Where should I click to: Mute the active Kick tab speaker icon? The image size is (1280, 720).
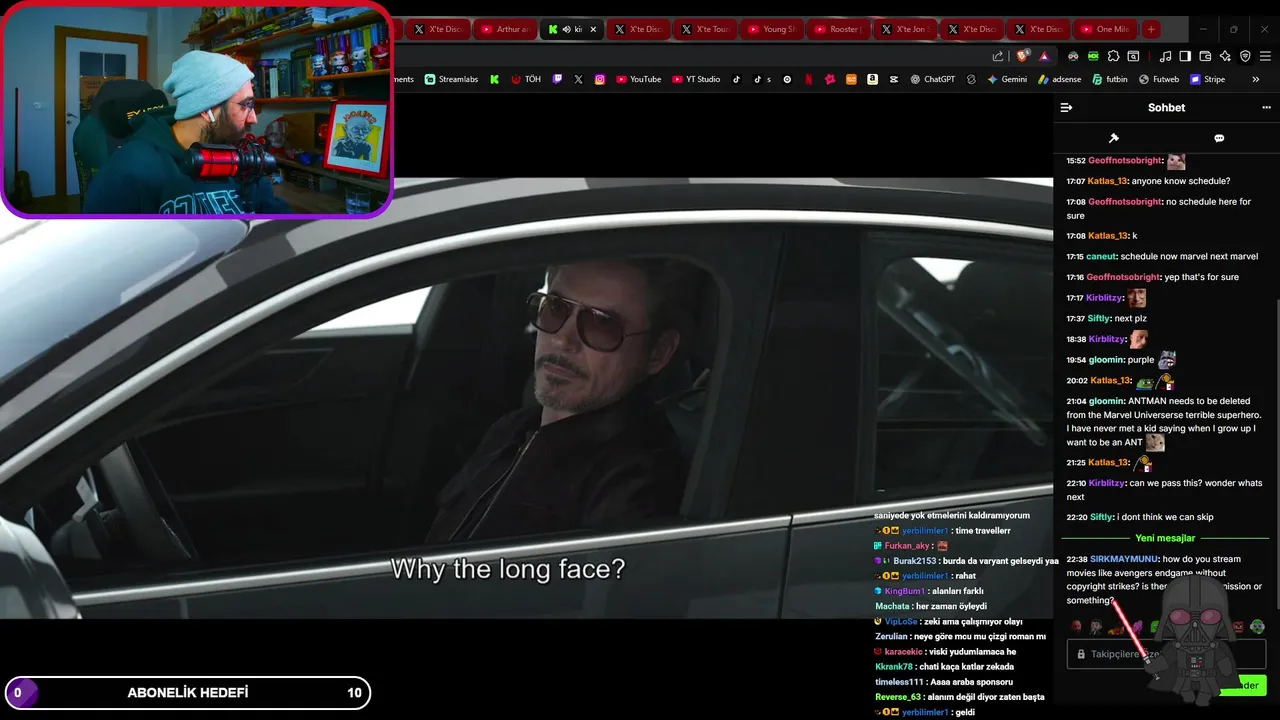point(566,29)
